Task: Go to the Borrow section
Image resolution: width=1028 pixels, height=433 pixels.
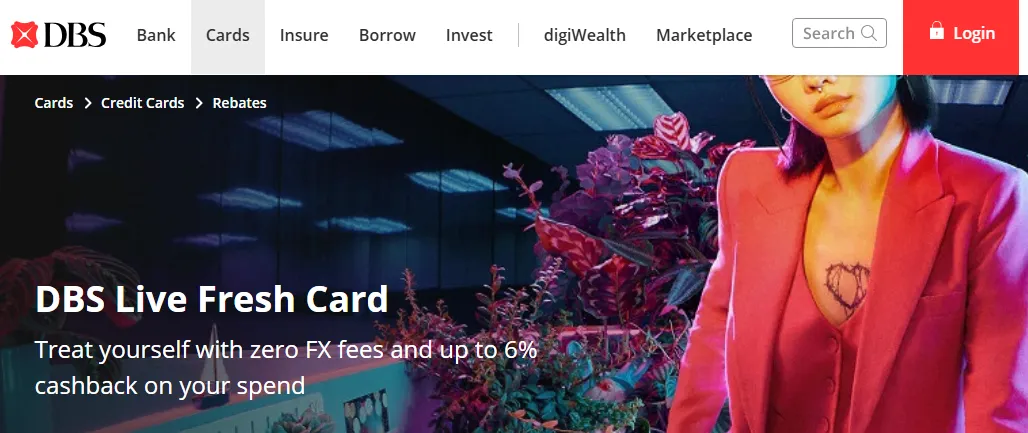Action: 387,35
